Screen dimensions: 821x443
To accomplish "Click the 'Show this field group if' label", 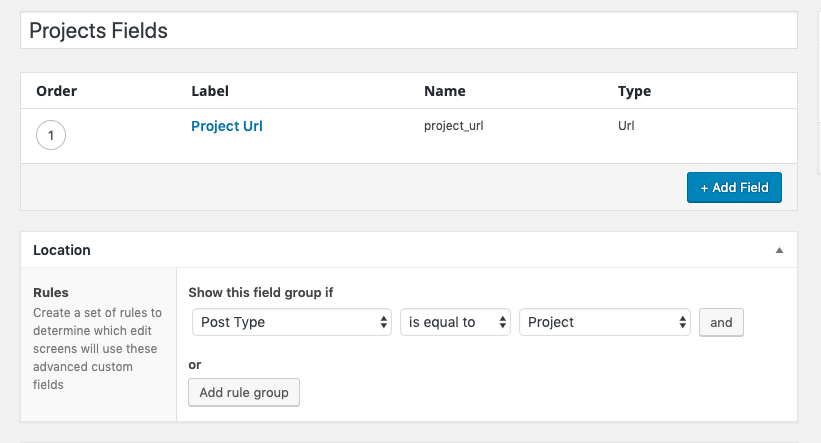I will (x=261, y=293).
